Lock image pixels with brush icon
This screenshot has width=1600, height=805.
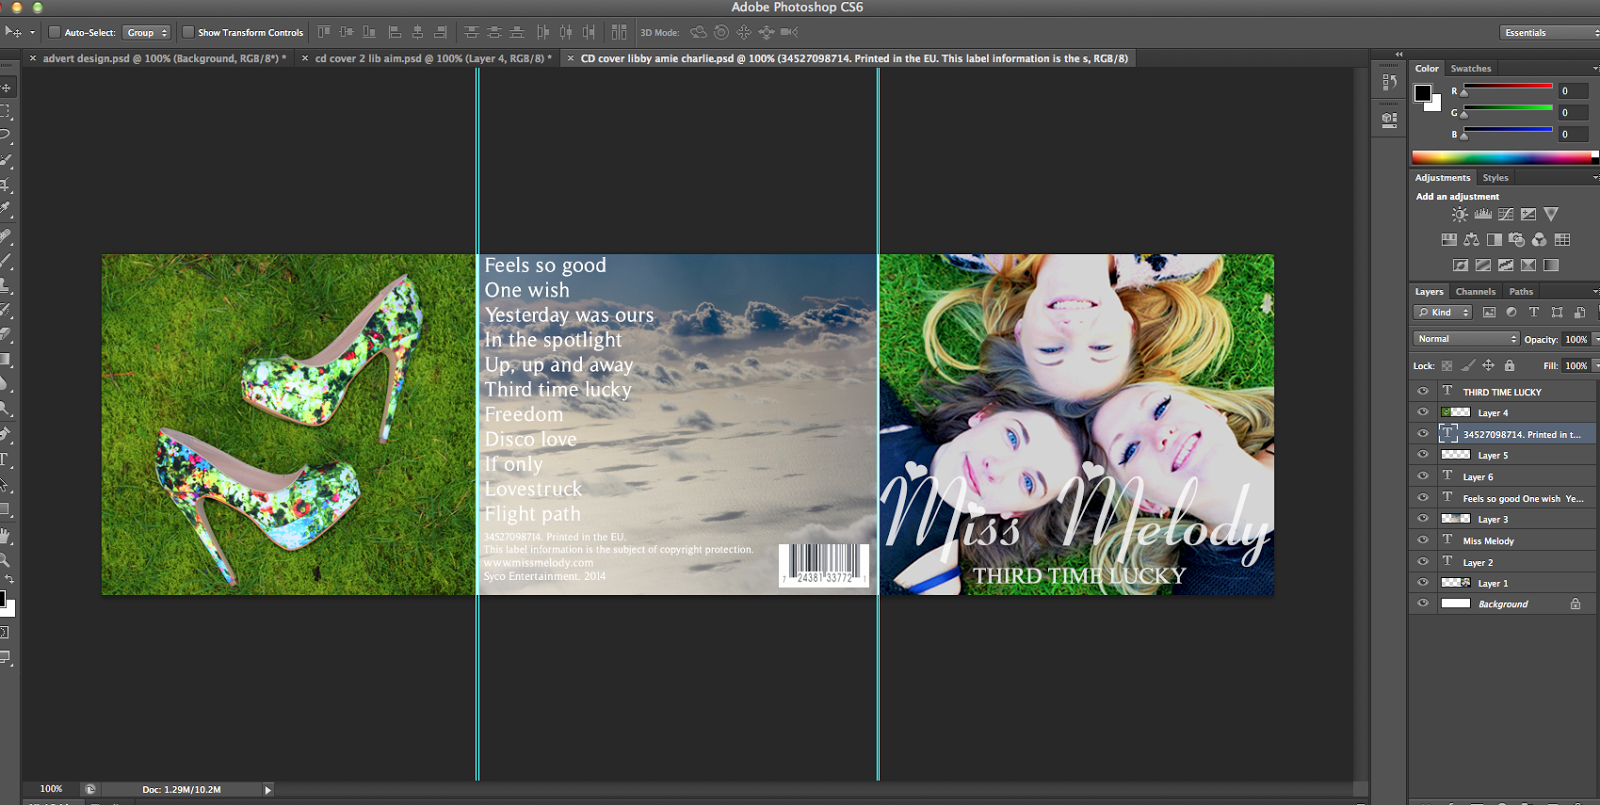[x=1468, y=366]
